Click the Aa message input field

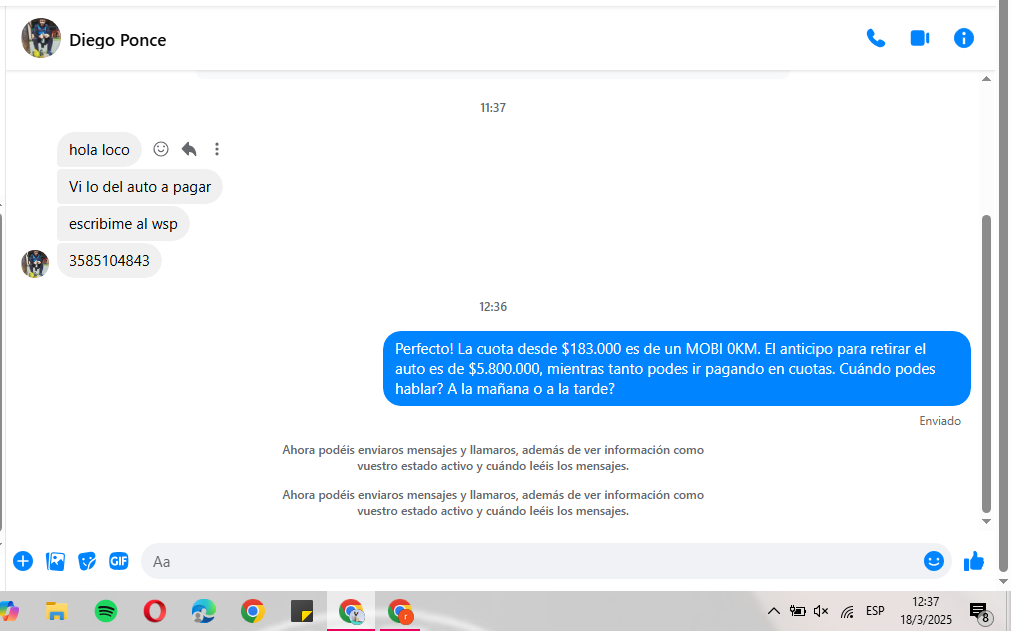530,562
